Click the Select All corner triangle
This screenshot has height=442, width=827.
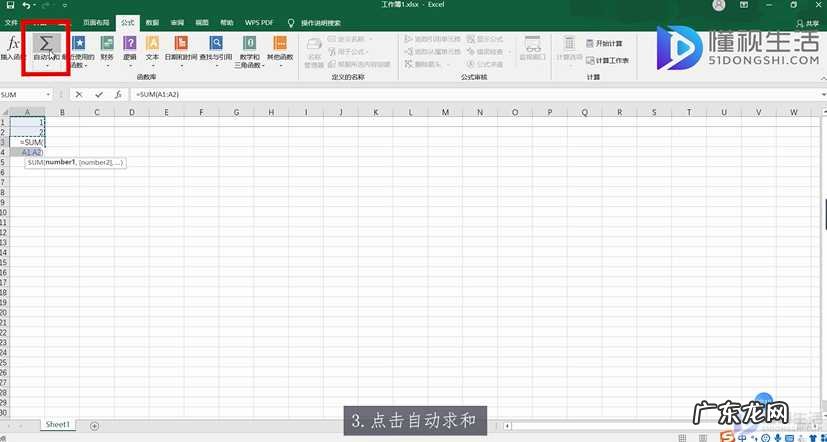coord(4,112)
